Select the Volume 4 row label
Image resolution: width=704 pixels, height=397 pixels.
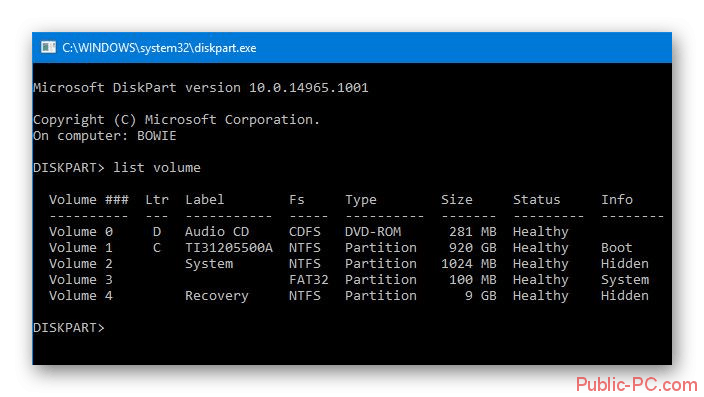coord(81,296)
